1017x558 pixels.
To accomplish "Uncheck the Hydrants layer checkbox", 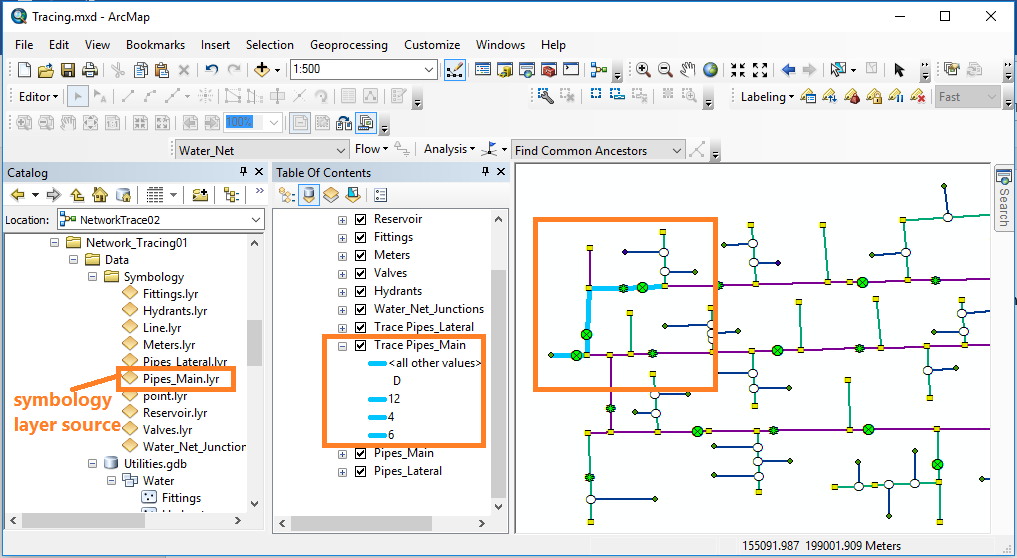I will (x=361, y=291).
